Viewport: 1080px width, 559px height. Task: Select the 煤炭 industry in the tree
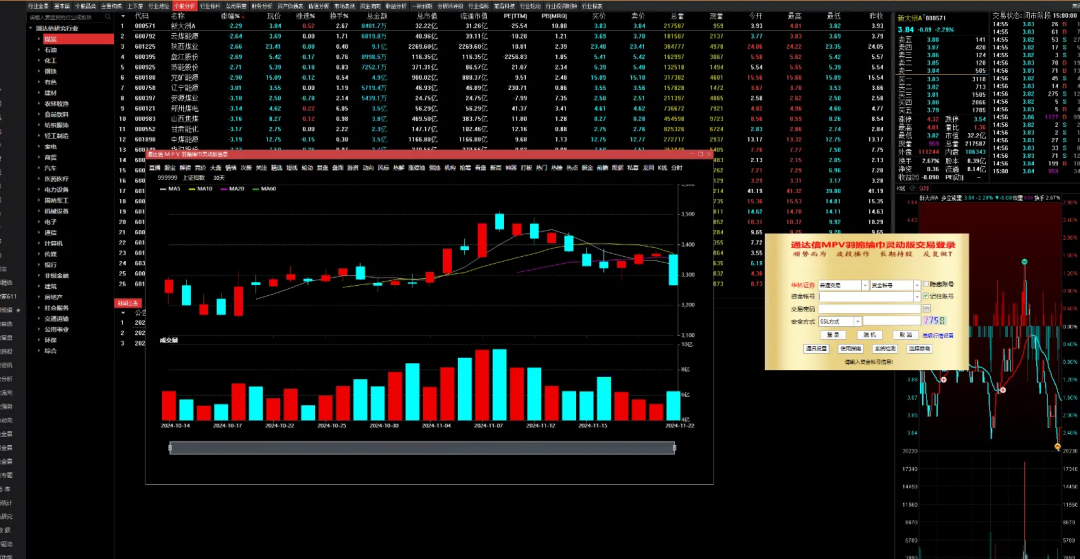[x=78, y=39]
